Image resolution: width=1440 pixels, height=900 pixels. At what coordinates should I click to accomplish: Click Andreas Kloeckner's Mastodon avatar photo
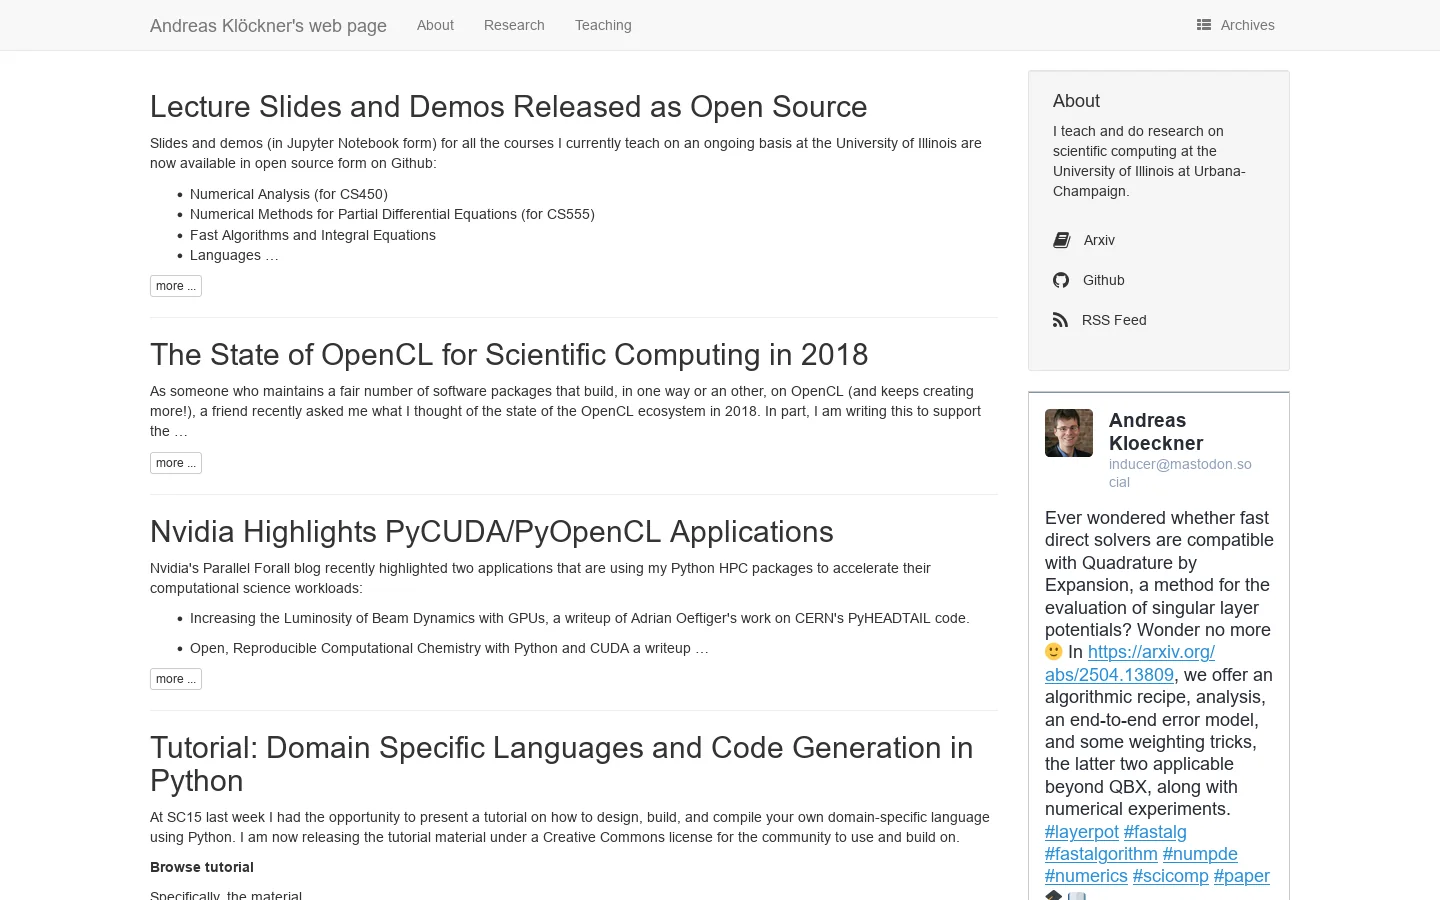coord(1069,433)
